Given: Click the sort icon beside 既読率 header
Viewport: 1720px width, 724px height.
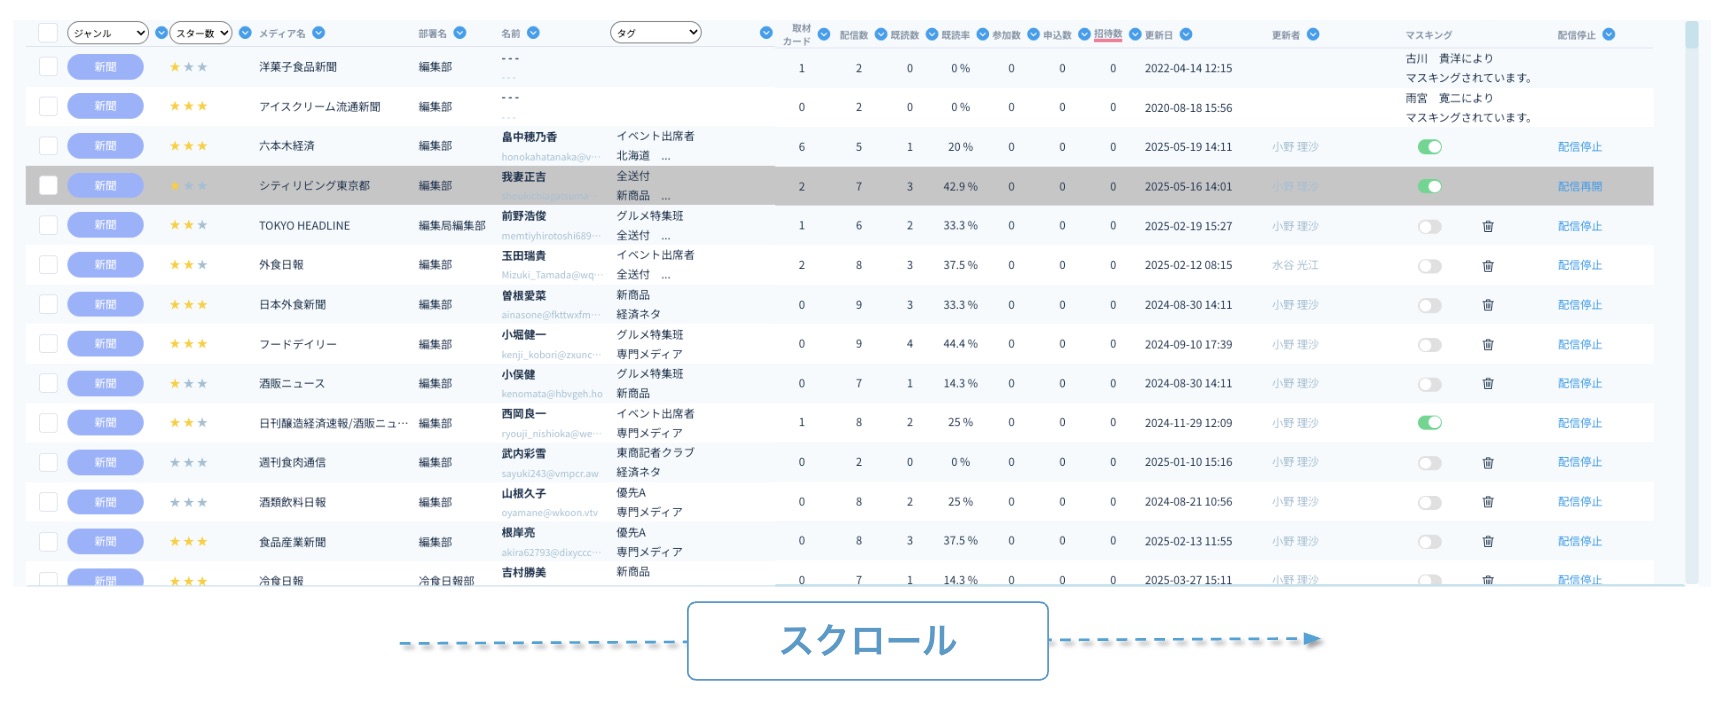Looking at the screenshot, I should (x=982, y=34).
